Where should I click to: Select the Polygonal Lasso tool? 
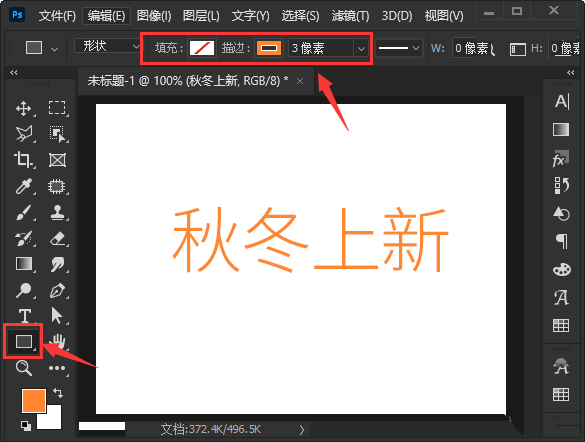click(24, 134)
